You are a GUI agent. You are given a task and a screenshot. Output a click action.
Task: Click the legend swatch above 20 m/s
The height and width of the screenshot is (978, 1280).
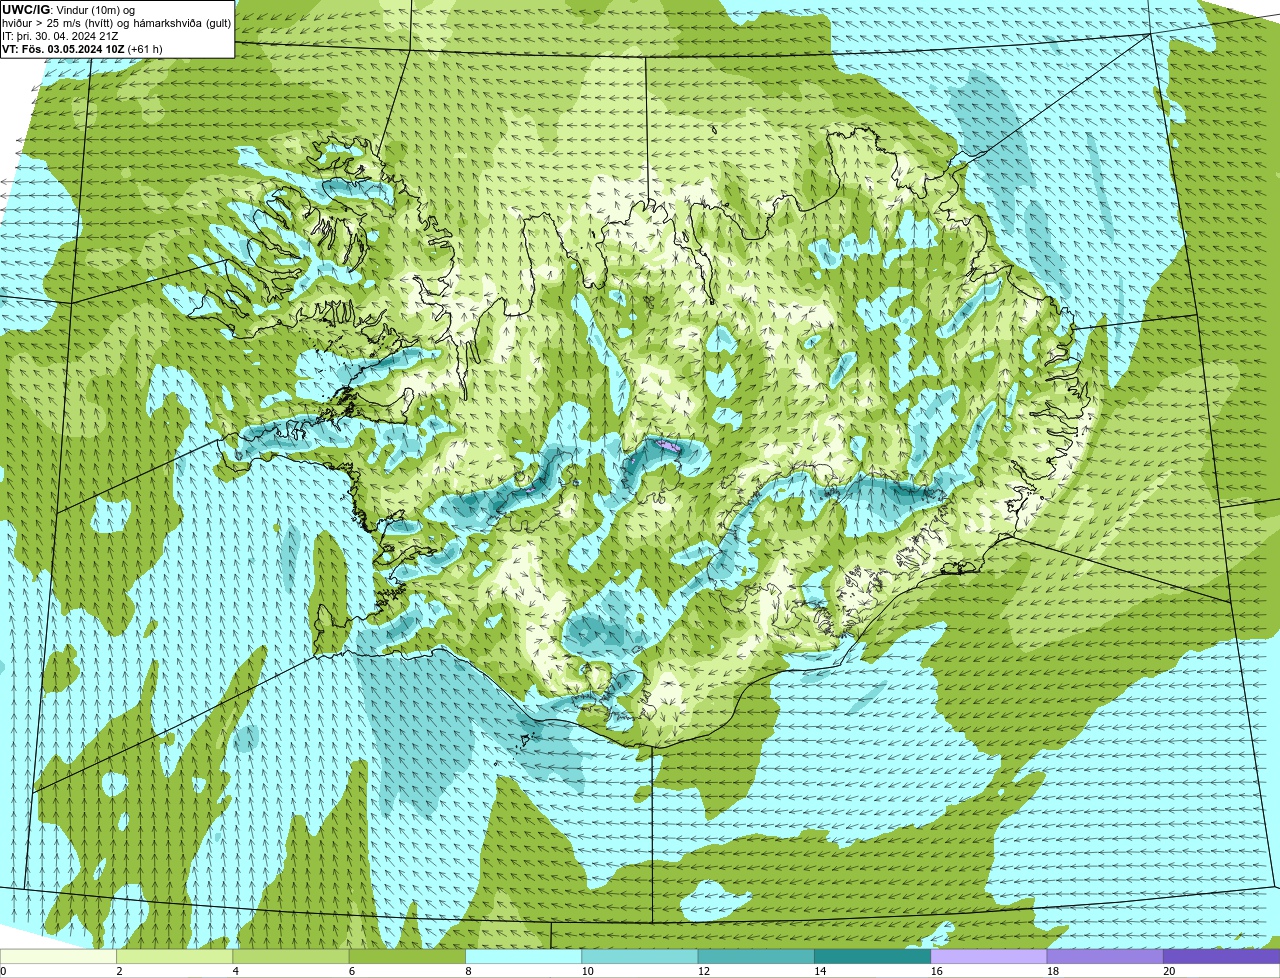1222,956
